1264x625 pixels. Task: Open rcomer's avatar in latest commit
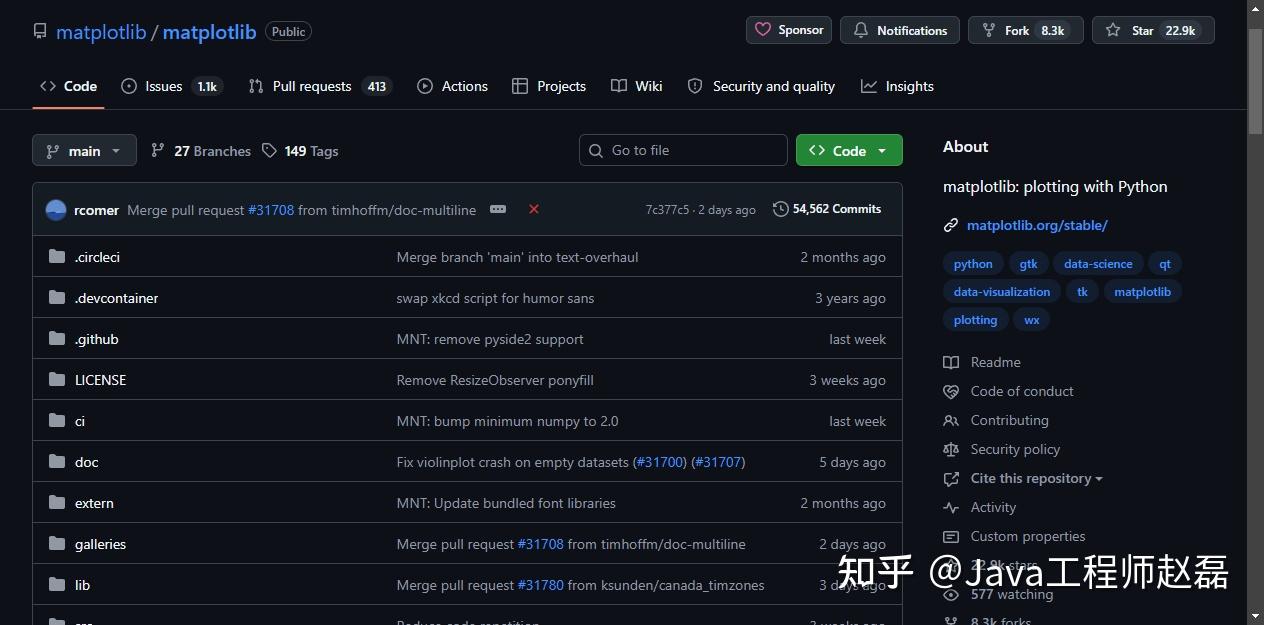click(56, 210)
